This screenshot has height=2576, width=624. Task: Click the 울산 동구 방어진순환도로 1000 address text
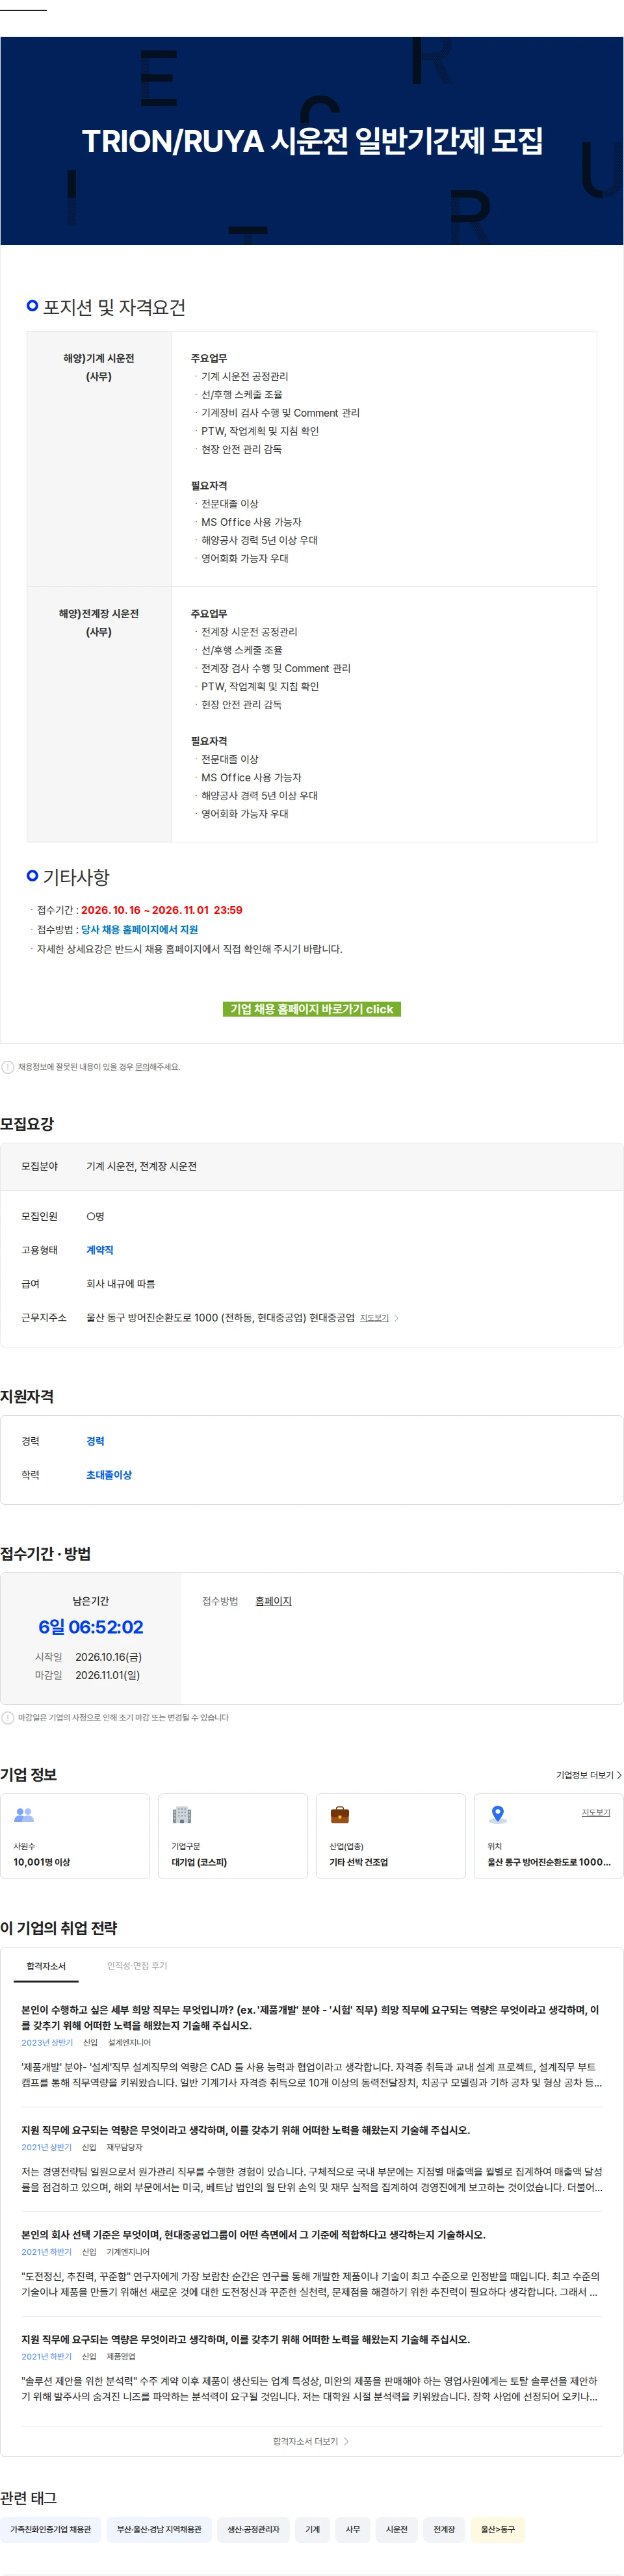point(220,1318)
